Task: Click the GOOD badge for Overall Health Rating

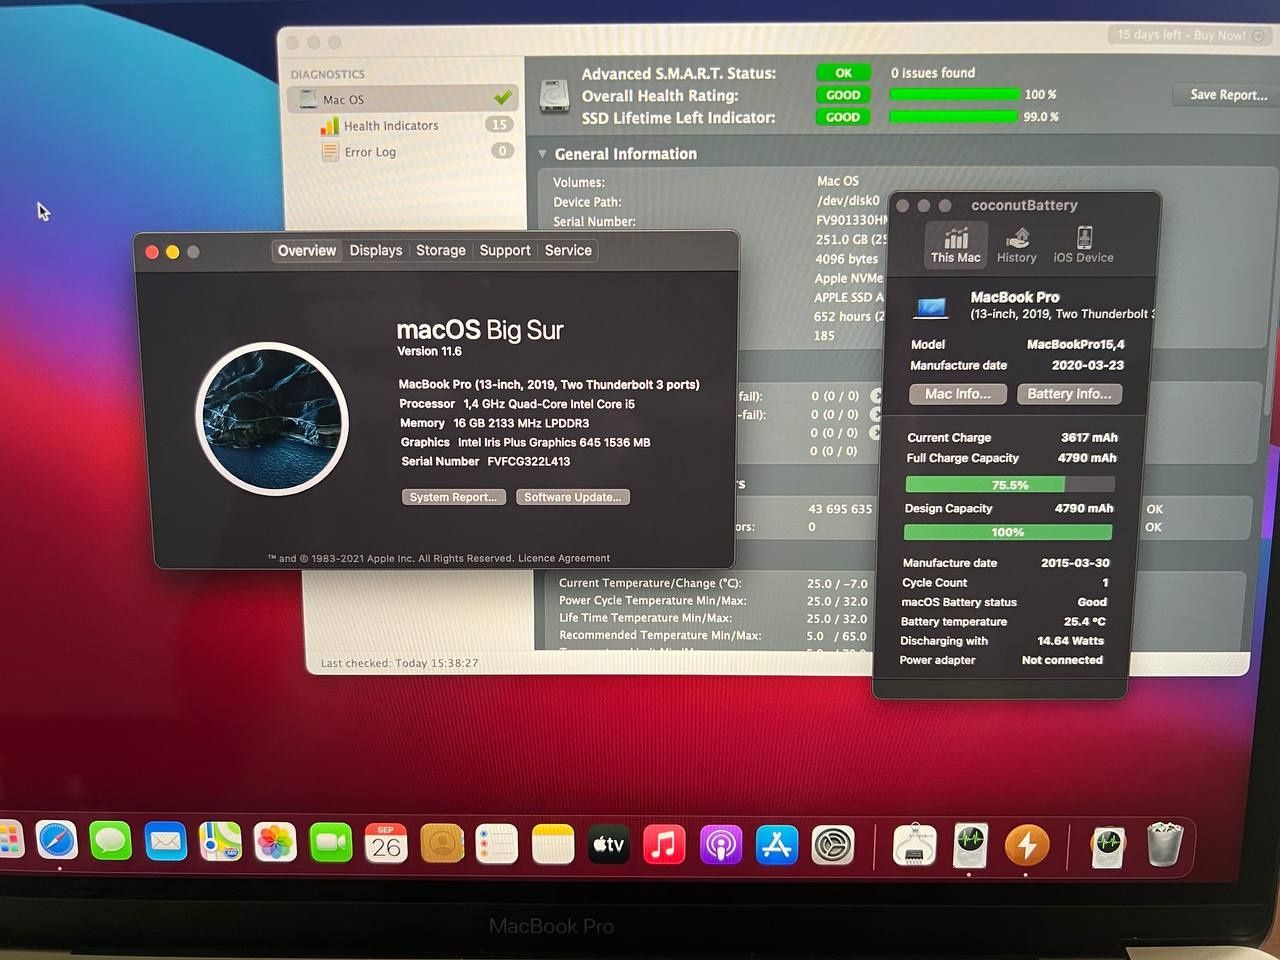Action: [843, 96]
